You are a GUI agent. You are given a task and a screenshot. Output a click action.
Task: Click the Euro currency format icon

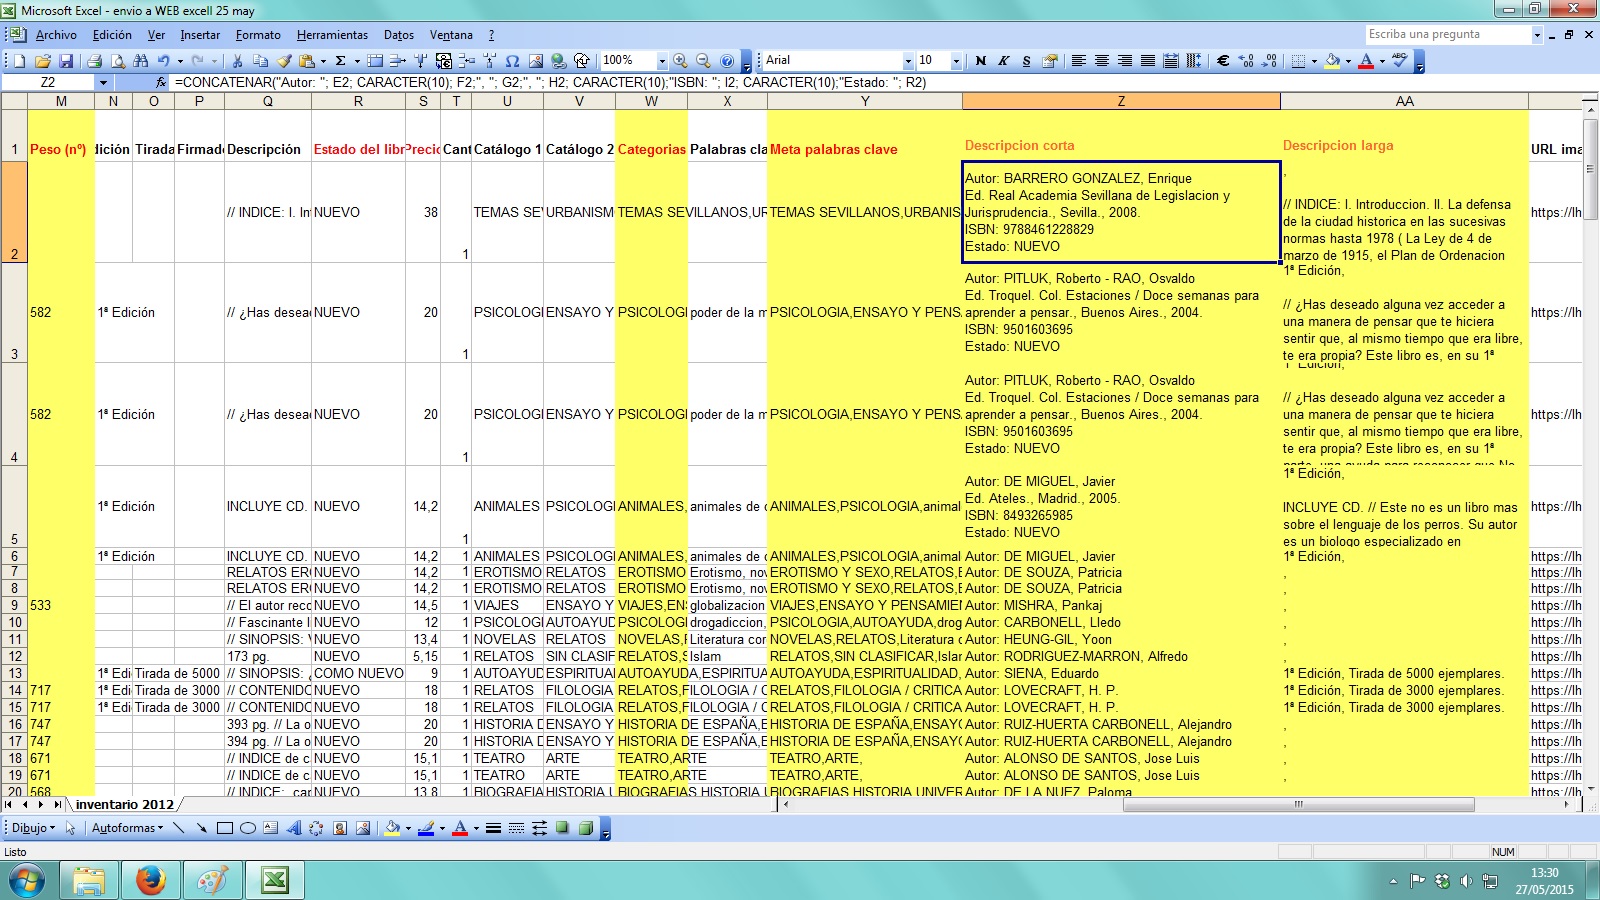tap(1222, 61)
